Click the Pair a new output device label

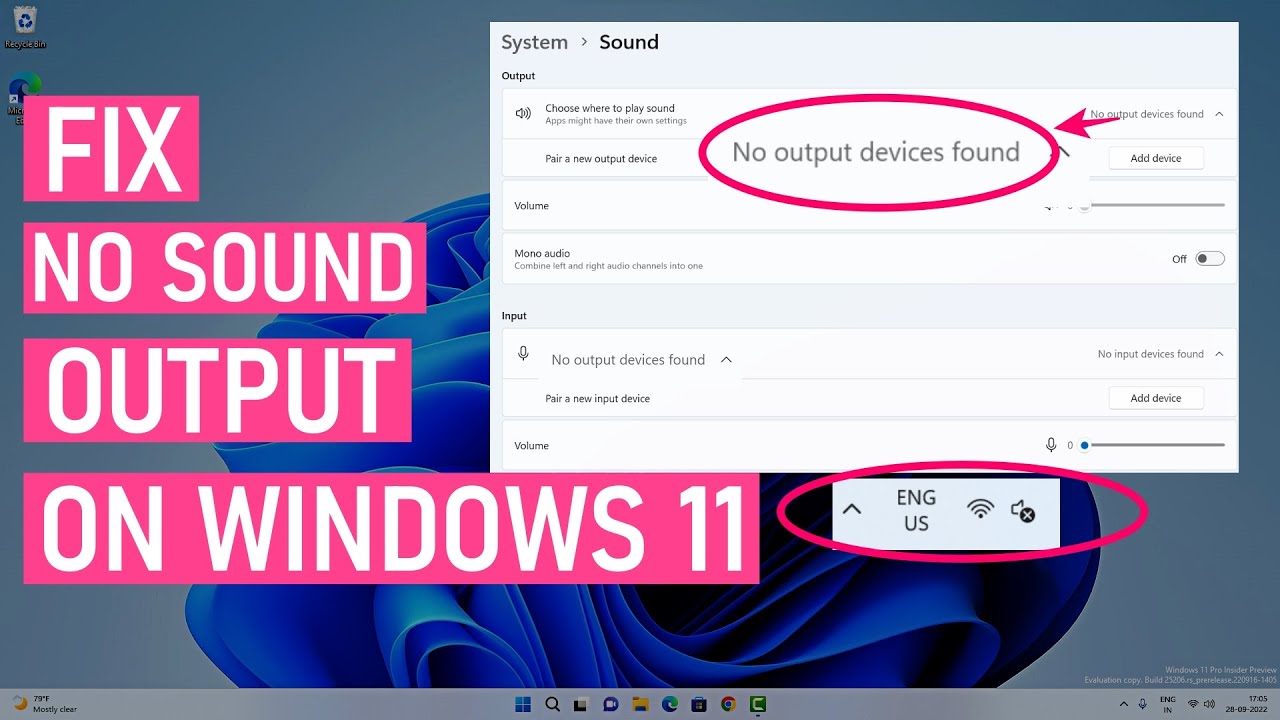[x=601, y=159]
